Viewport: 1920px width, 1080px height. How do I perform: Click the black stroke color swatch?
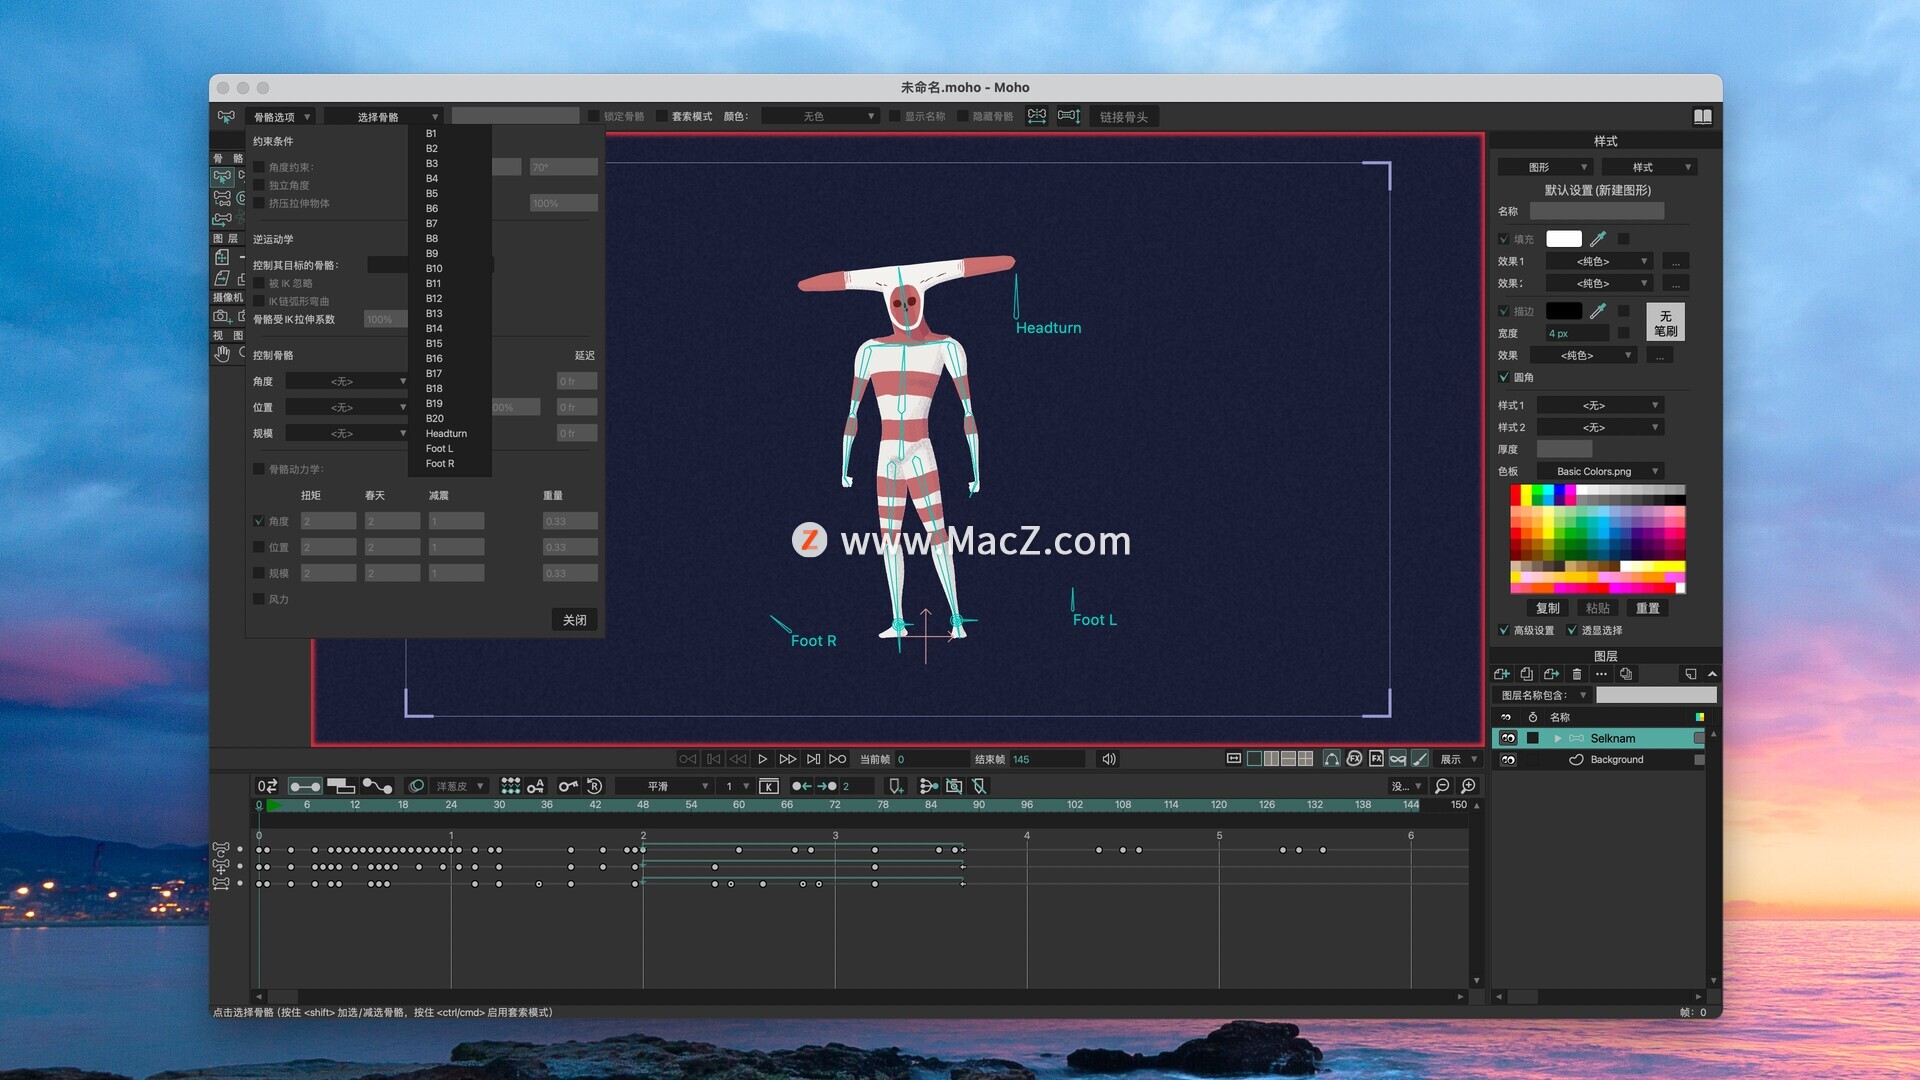1564,311
